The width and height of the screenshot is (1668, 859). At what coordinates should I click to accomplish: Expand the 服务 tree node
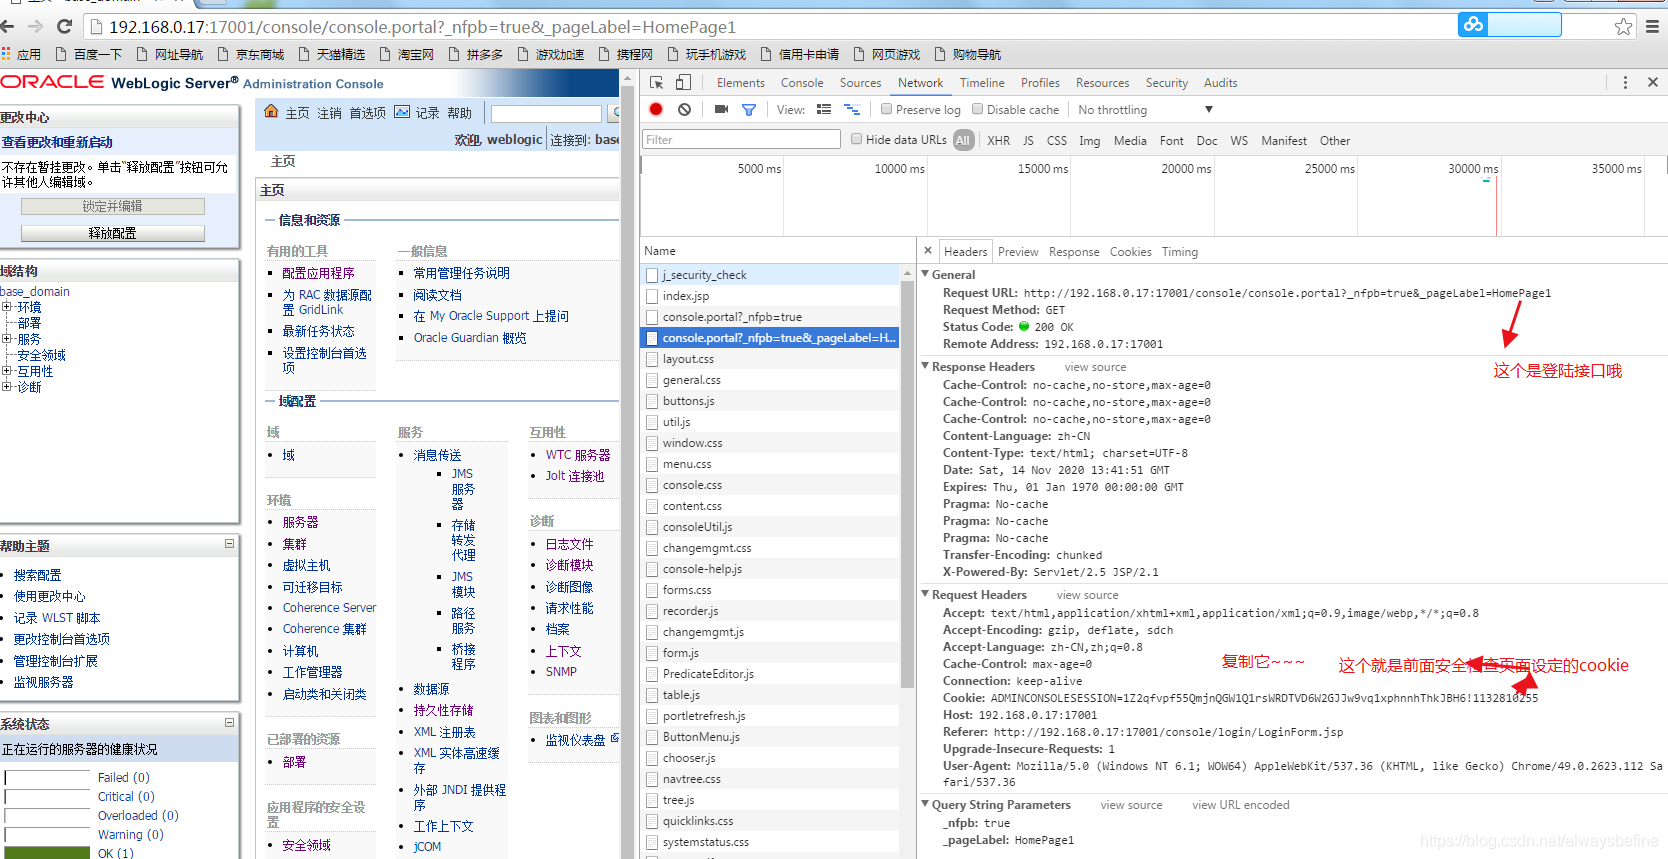(x=6, y=339)
